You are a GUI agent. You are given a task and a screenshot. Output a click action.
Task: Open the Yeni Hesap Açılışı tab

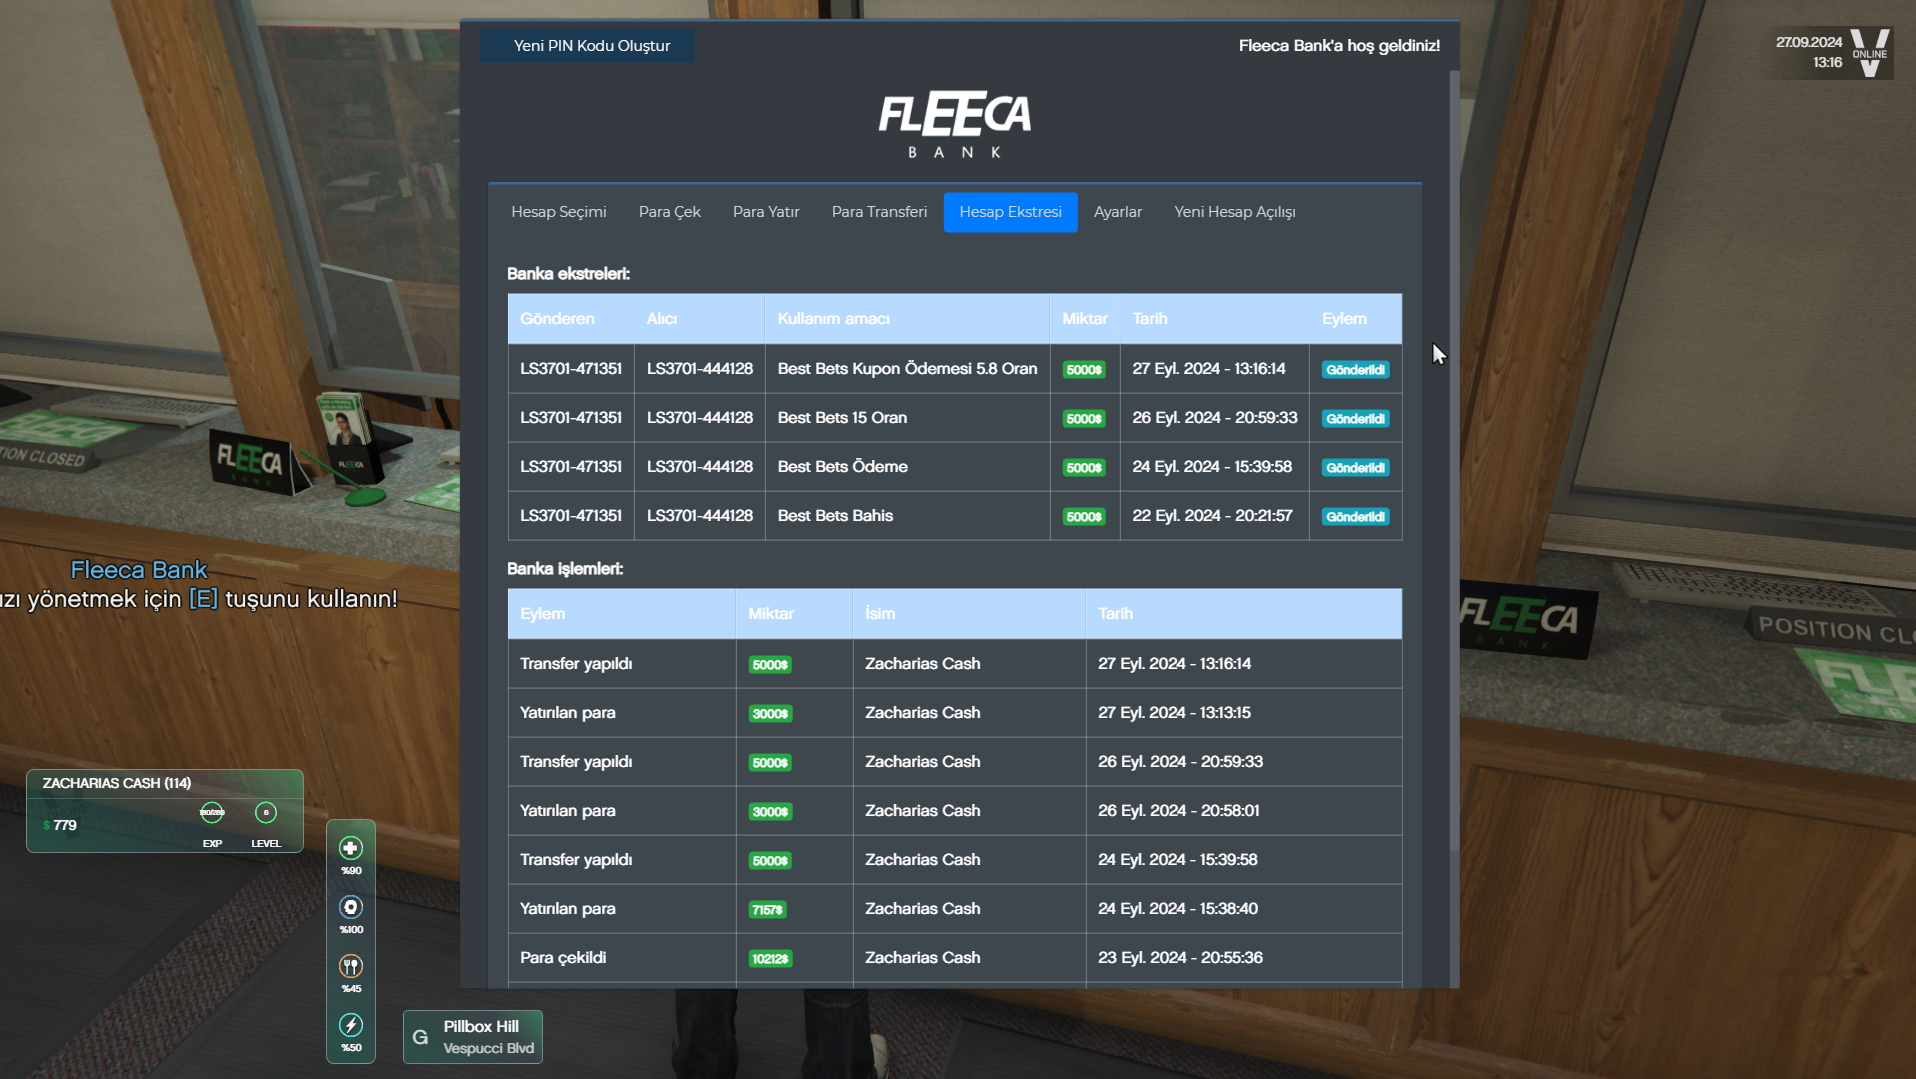pyautogui.click(x=1235, y=212)
